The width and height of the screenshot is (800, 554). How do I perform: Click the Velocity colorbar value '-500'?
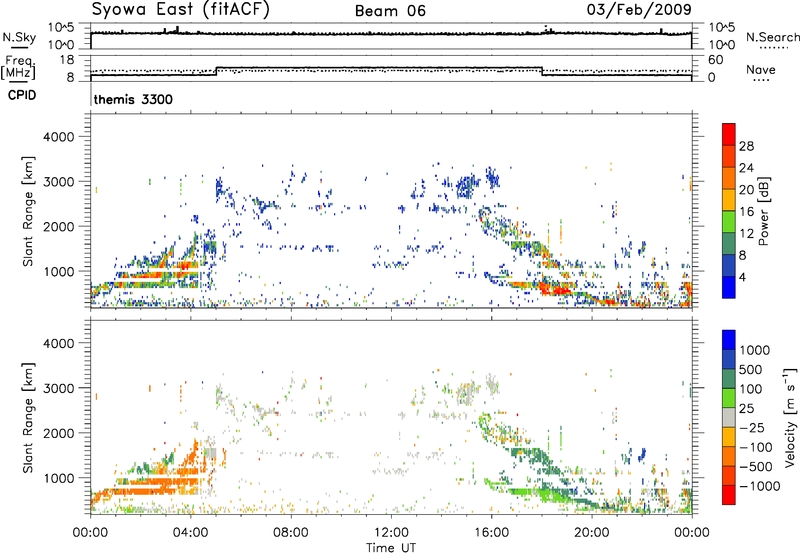755,466
